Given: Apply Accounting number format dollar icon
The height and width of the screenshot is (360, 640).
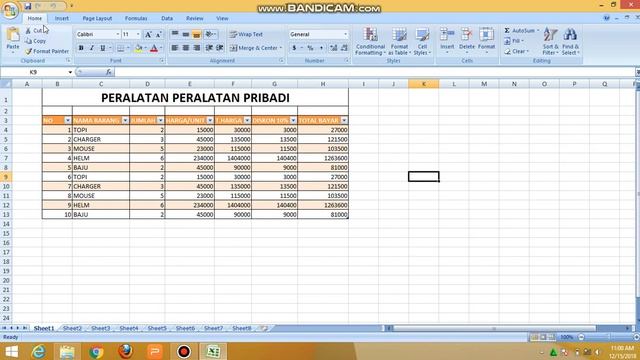Looking at the screenshot, I should coord(294,48).
